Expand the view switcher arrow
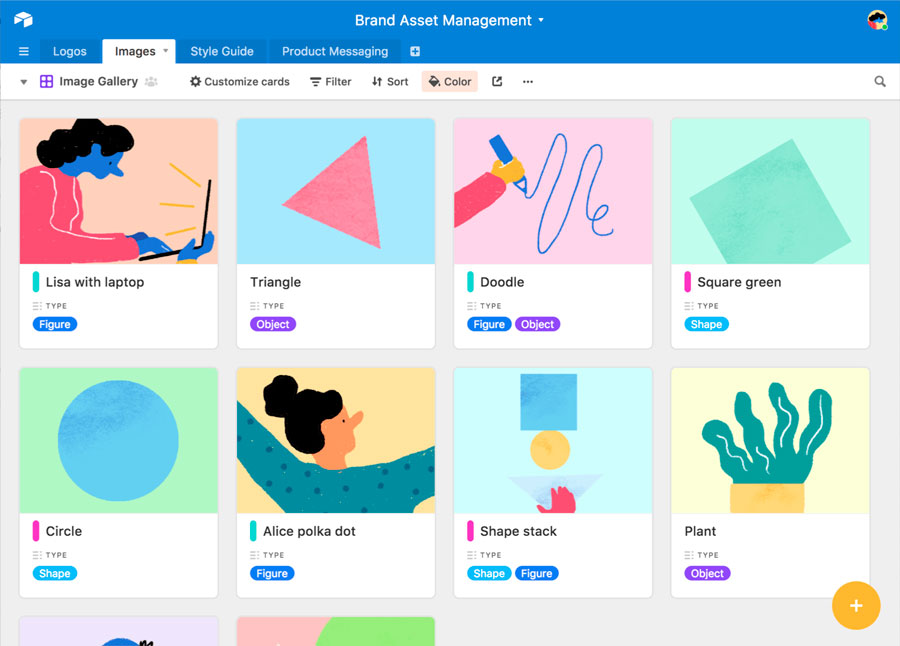900x646 pixels. pyautogui.click(x=24, y=82)
